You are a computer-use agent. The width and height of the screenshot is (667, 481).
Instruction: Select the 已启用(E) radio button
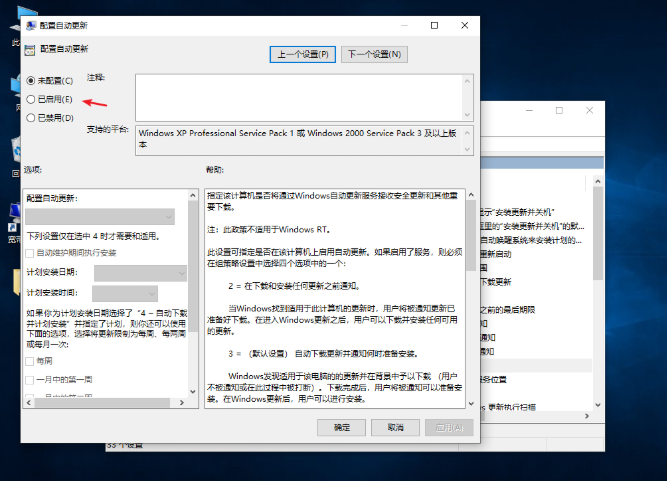[31, 99]
